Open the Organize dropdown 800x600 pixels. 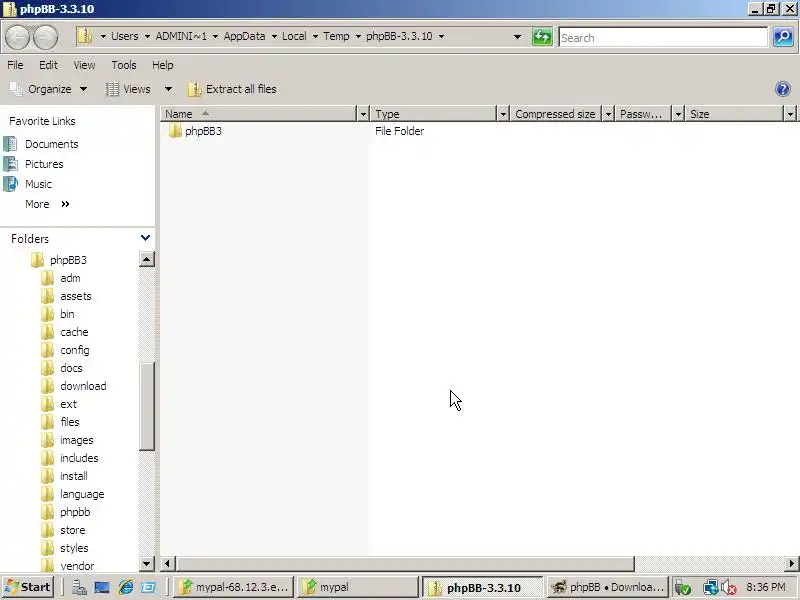pyautogui.click(x=49, y=89)
